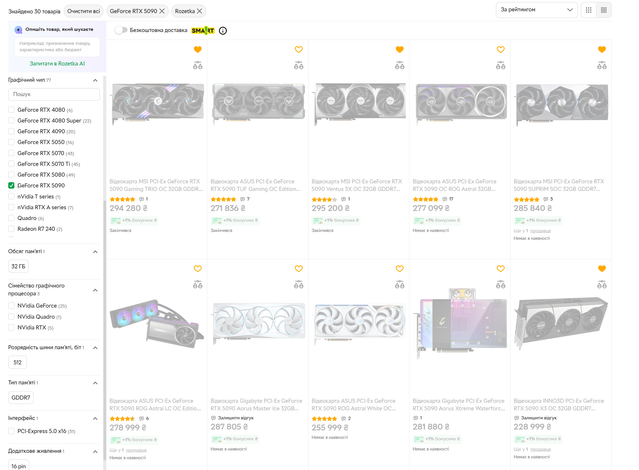The height and width of the screenshot is (470, 639).
Task: Open sort dropdown За рейтингом
Action: (x=536, y=10)
